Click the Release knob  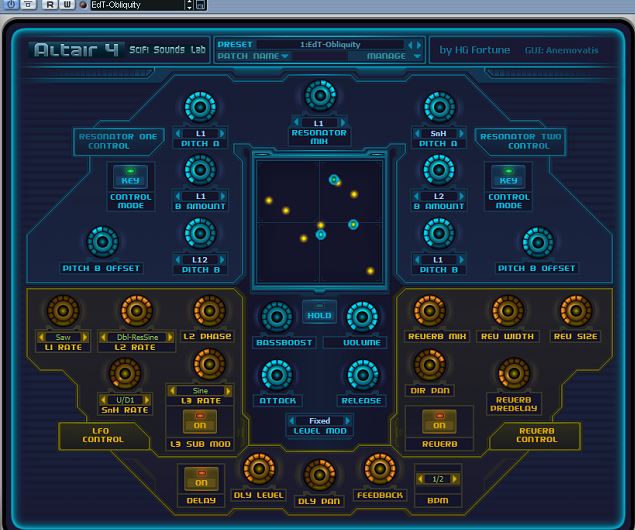[x=363, y=375]
